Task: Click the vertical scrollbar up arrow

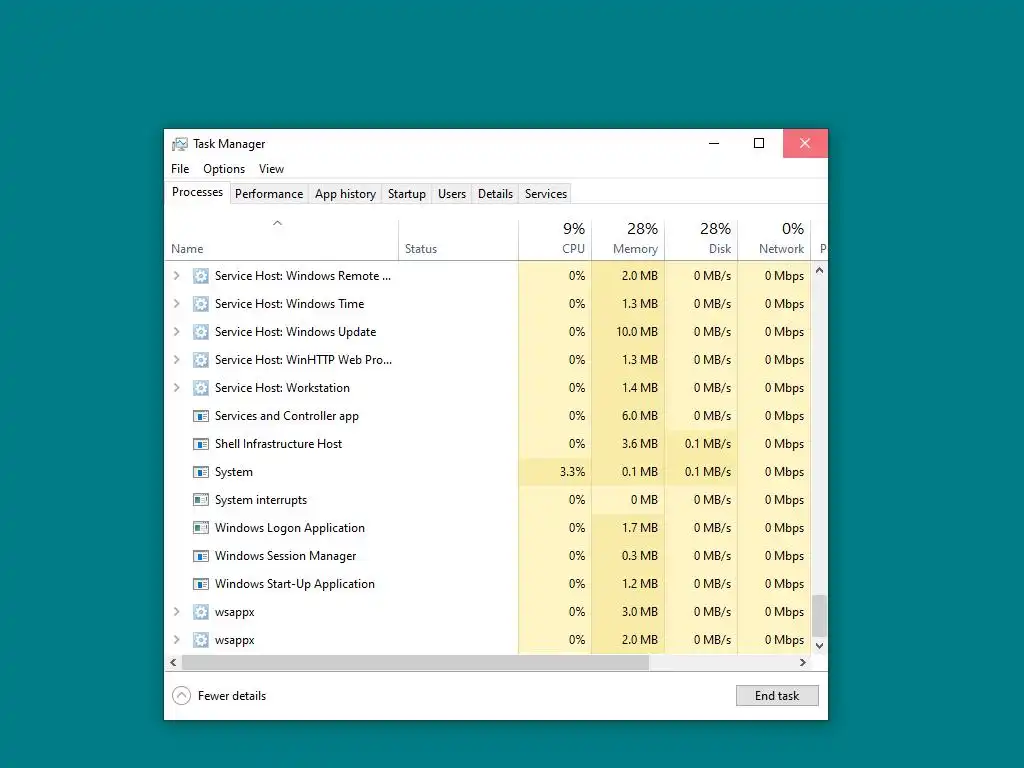Action: click(x=820, y=270)
